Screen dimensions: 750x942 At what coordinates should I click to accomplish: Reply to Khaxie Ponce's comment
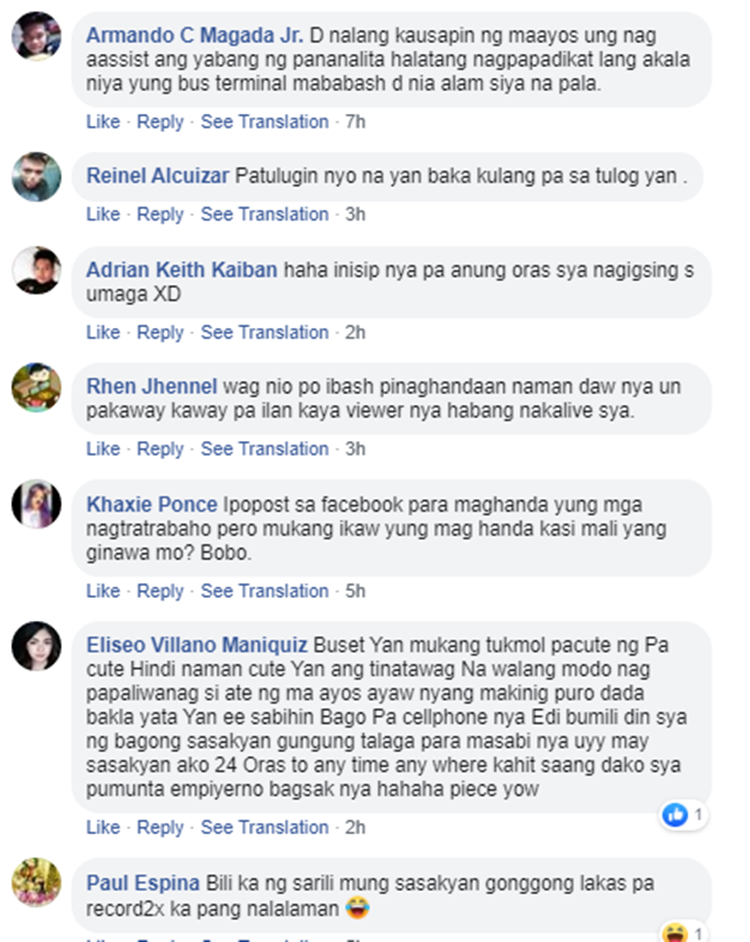coord(160,591)
